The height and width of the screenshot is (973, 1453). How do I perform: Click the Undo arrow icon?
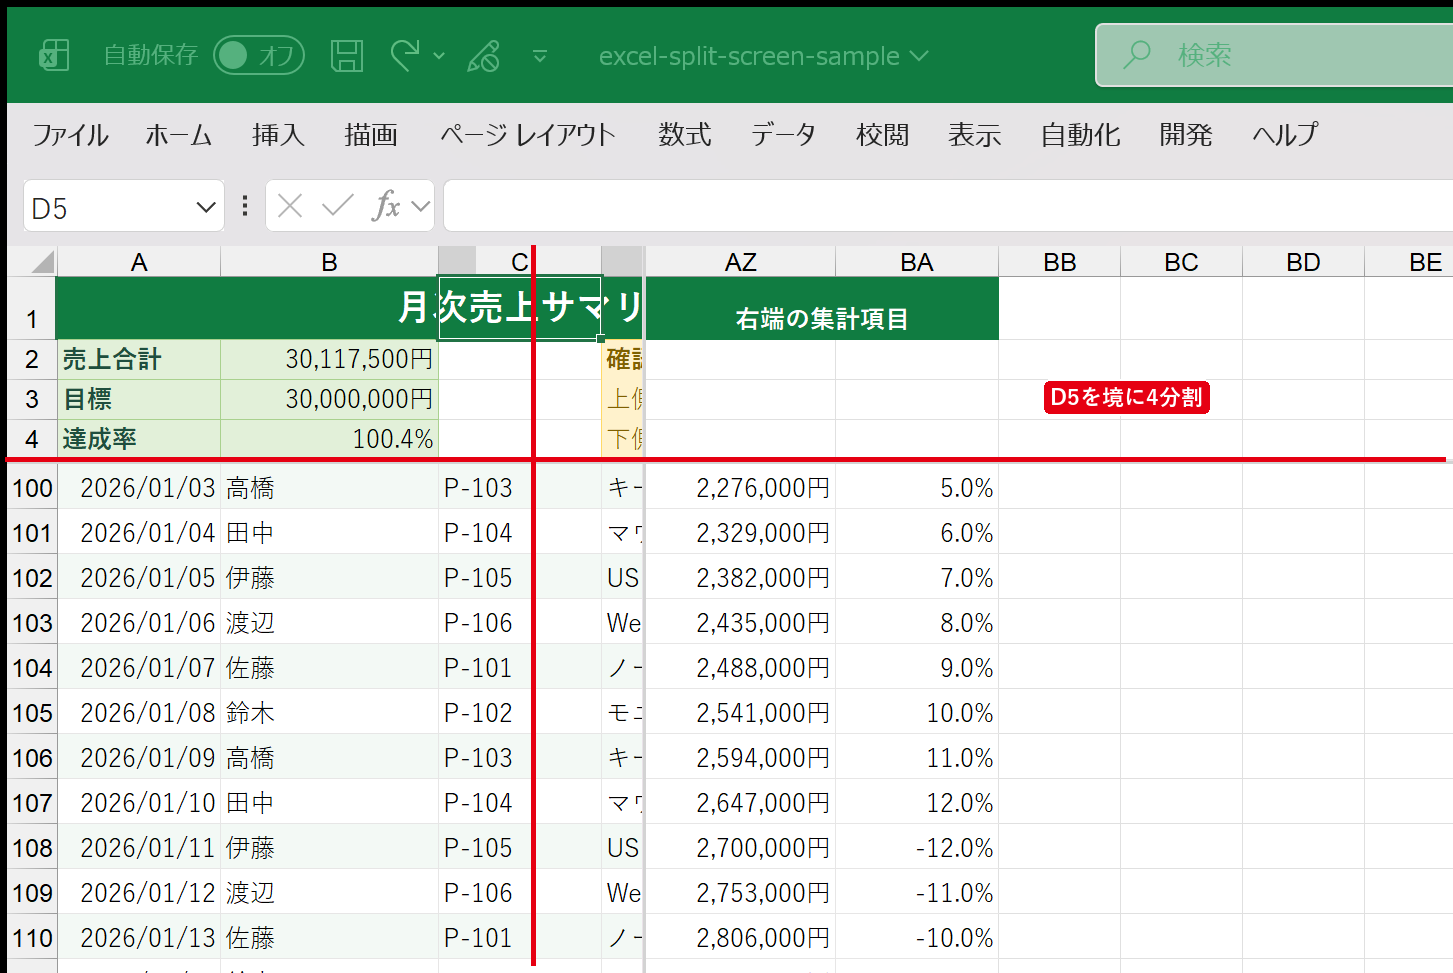[x=405, y=55]
